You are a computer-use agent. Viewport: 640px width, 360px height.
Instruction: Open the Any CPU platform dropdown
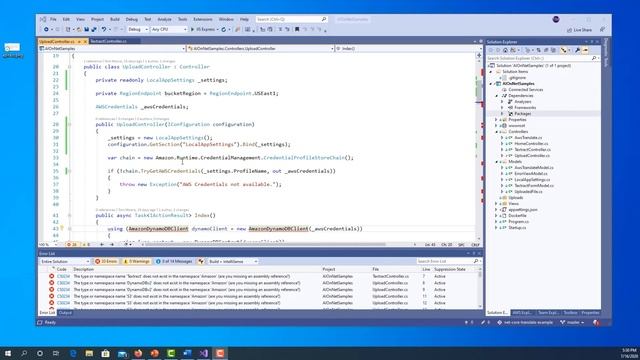point(169,29)
